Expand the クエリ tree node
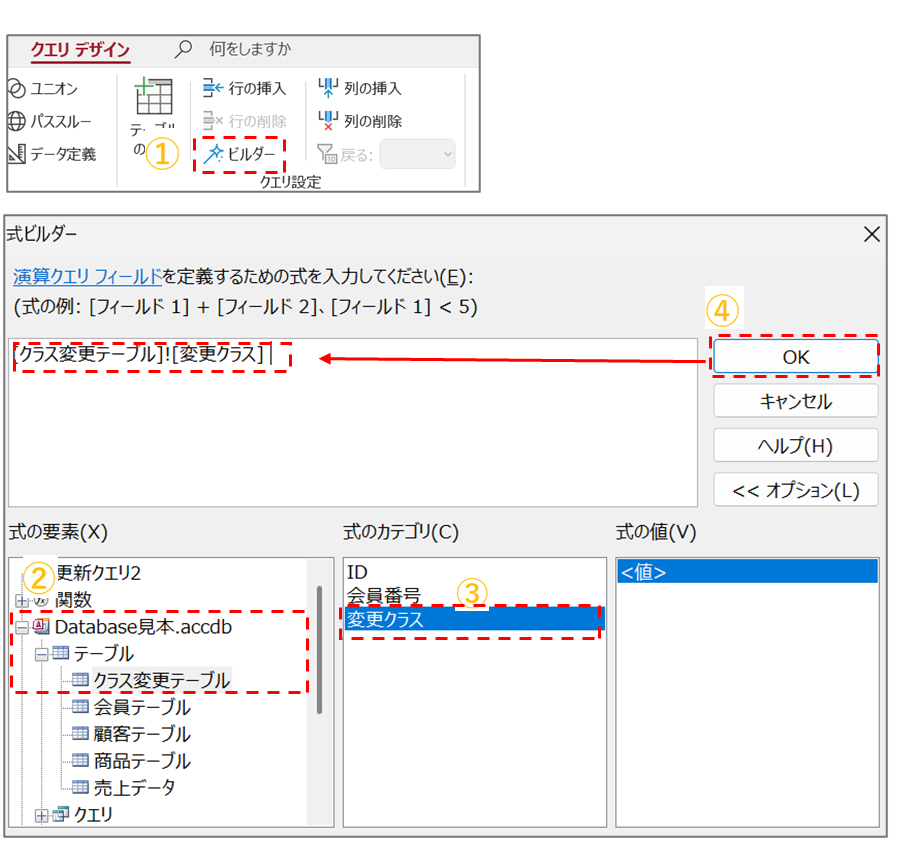The height and width of the screenshot is (865, 900). [x=42, y=815]
